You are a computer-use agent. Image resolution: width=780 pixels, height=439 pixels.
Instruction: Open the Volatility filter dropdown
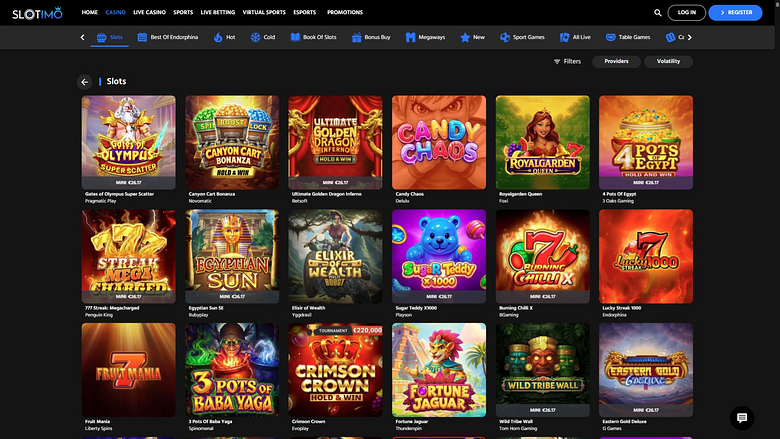tap(668, 62)
